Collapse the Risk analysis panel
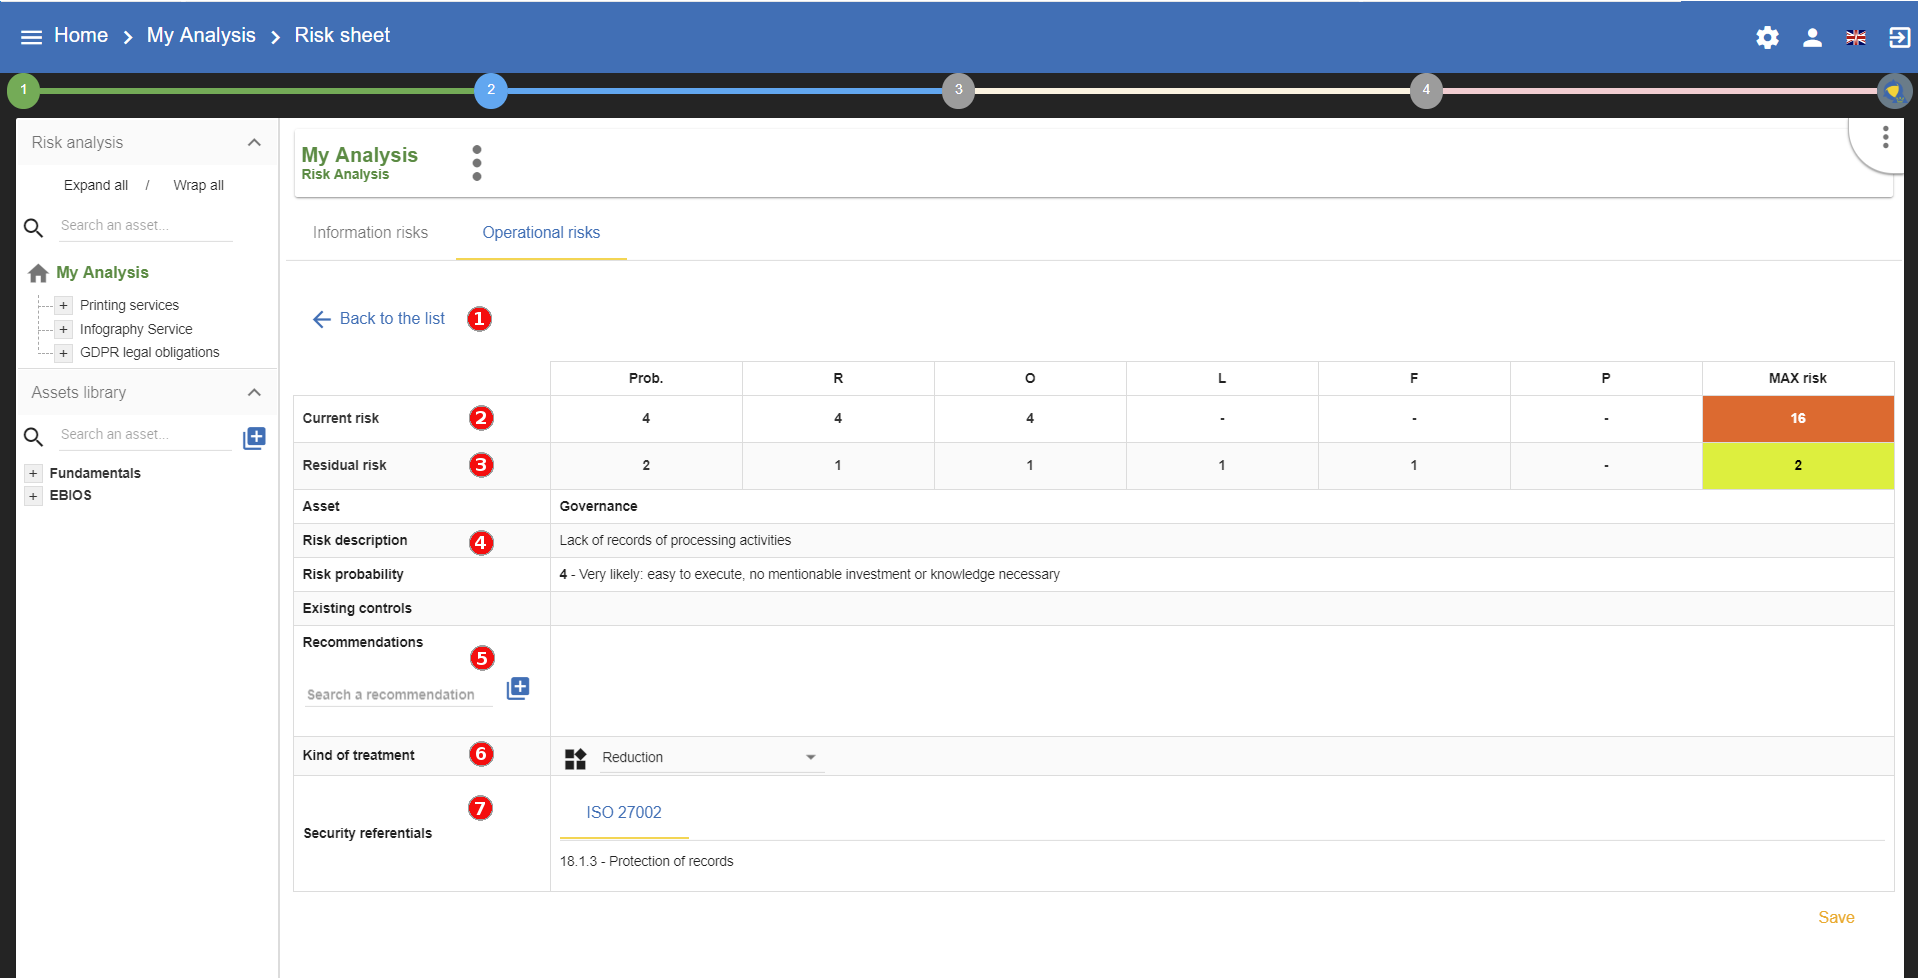This screenshot has width=1918, height=978. [254, 143]
